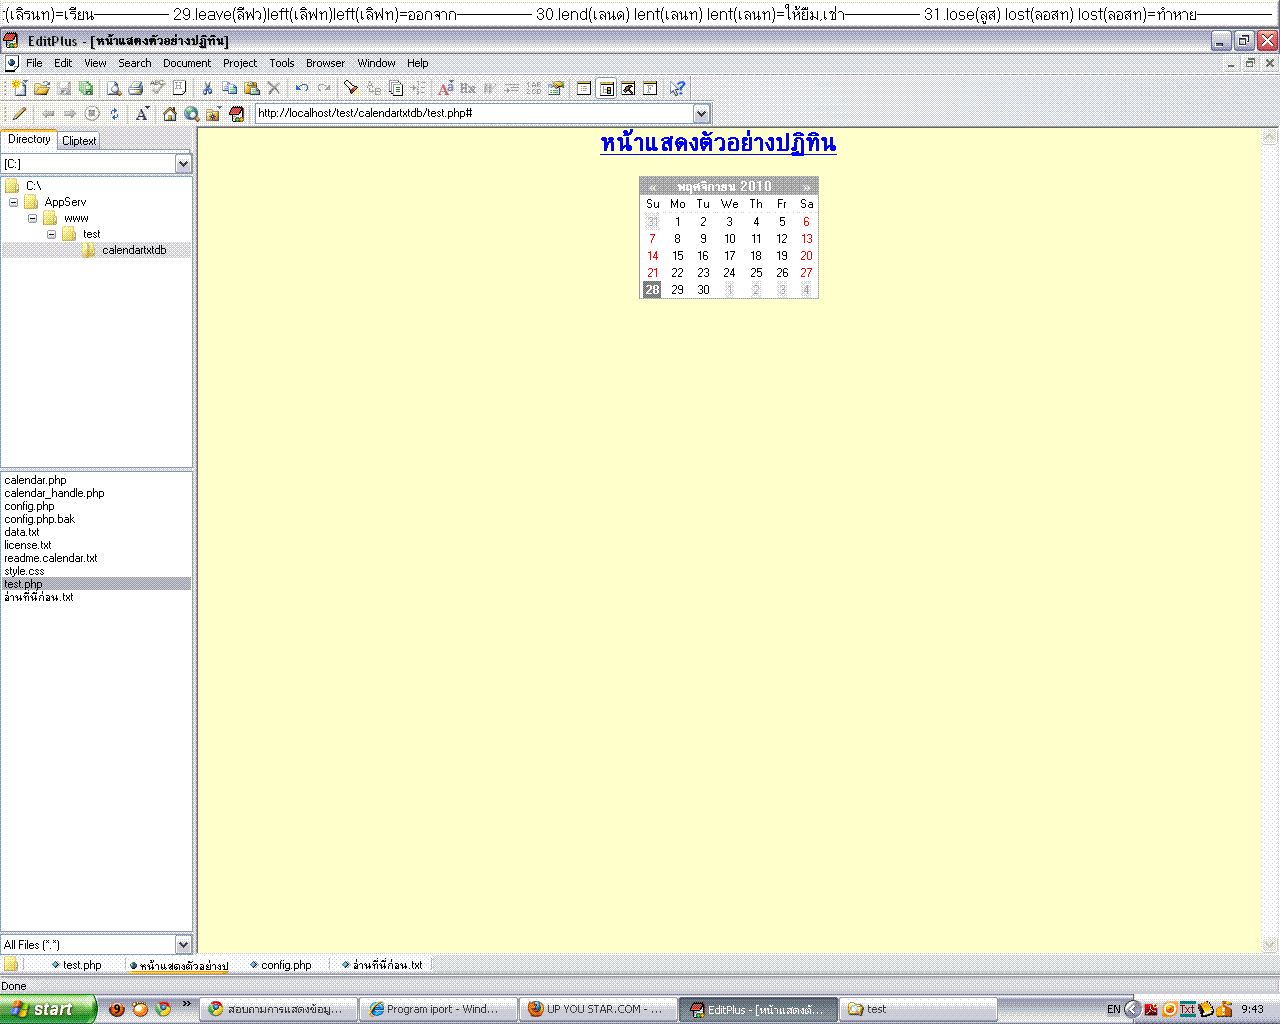Switch to UP YOU STAR.COM taskbar window
The width and height of the screenshot is (1280, 1024).
point(598,1009)
